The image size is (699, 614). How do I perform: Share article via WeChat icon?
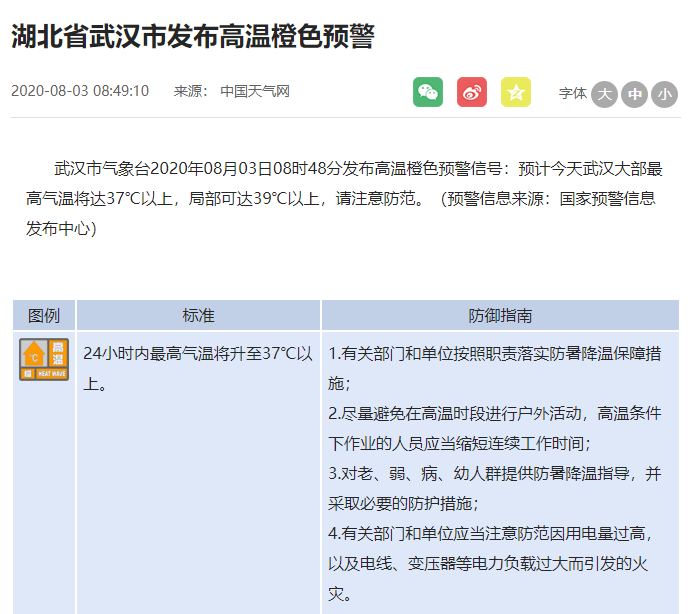[x=428, y=92]
